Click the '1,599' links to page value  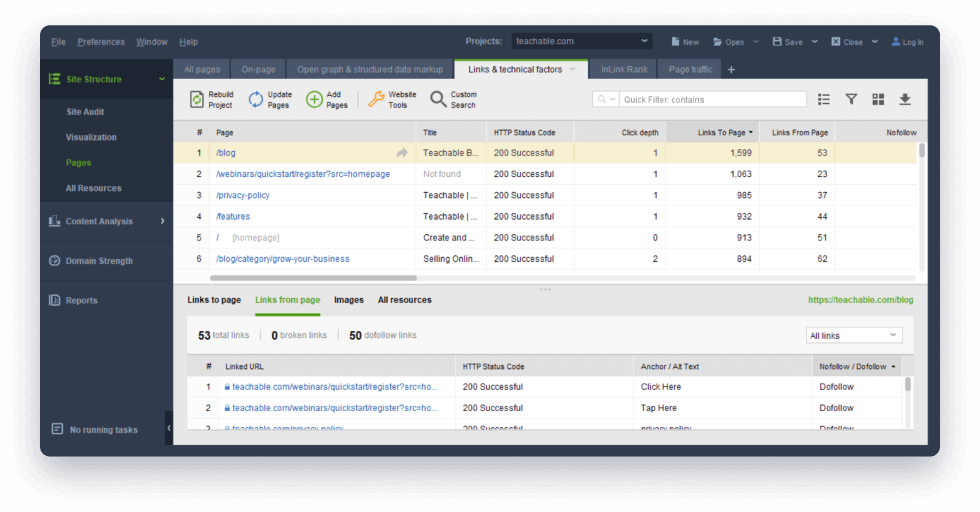(x=741, y=153)
